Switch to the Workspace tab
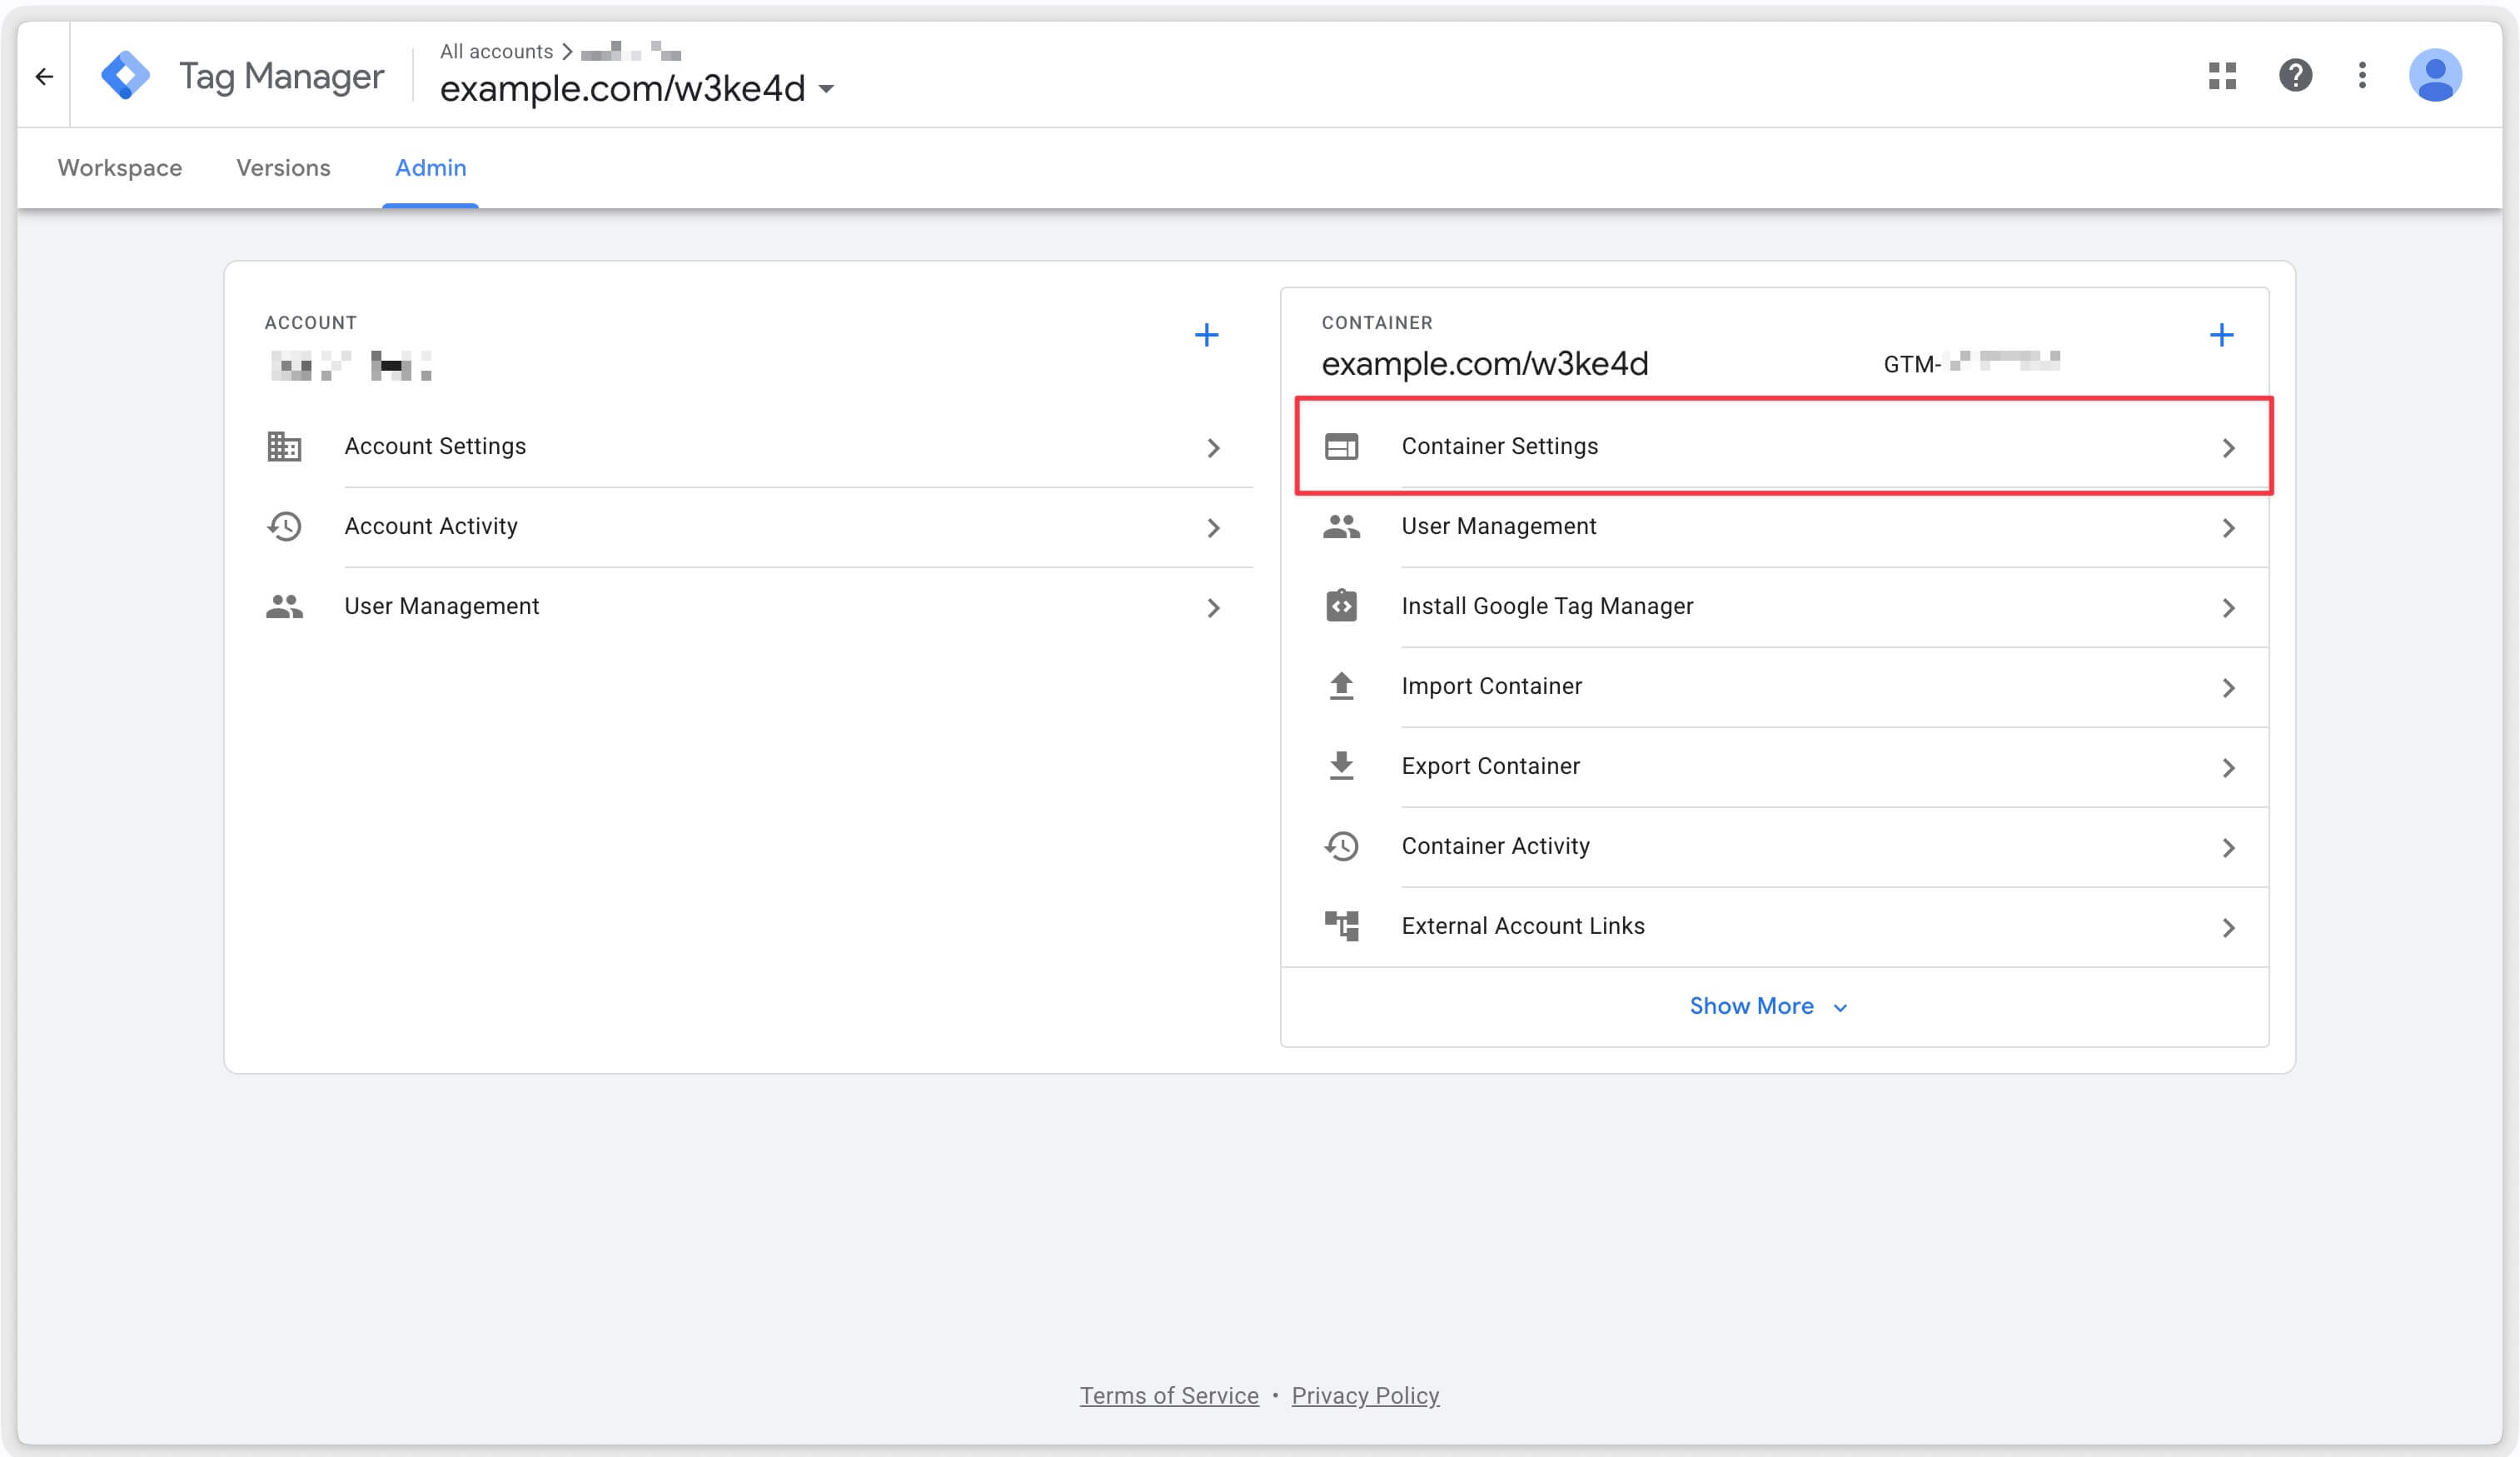2520x1457 pixels. pos(120,168)
